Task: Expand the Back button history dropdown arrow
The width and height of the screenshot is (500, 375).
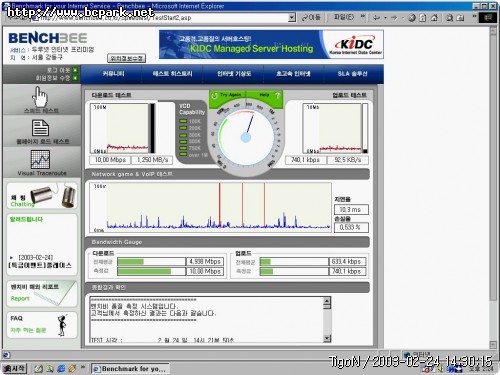Action: [385, 17]
